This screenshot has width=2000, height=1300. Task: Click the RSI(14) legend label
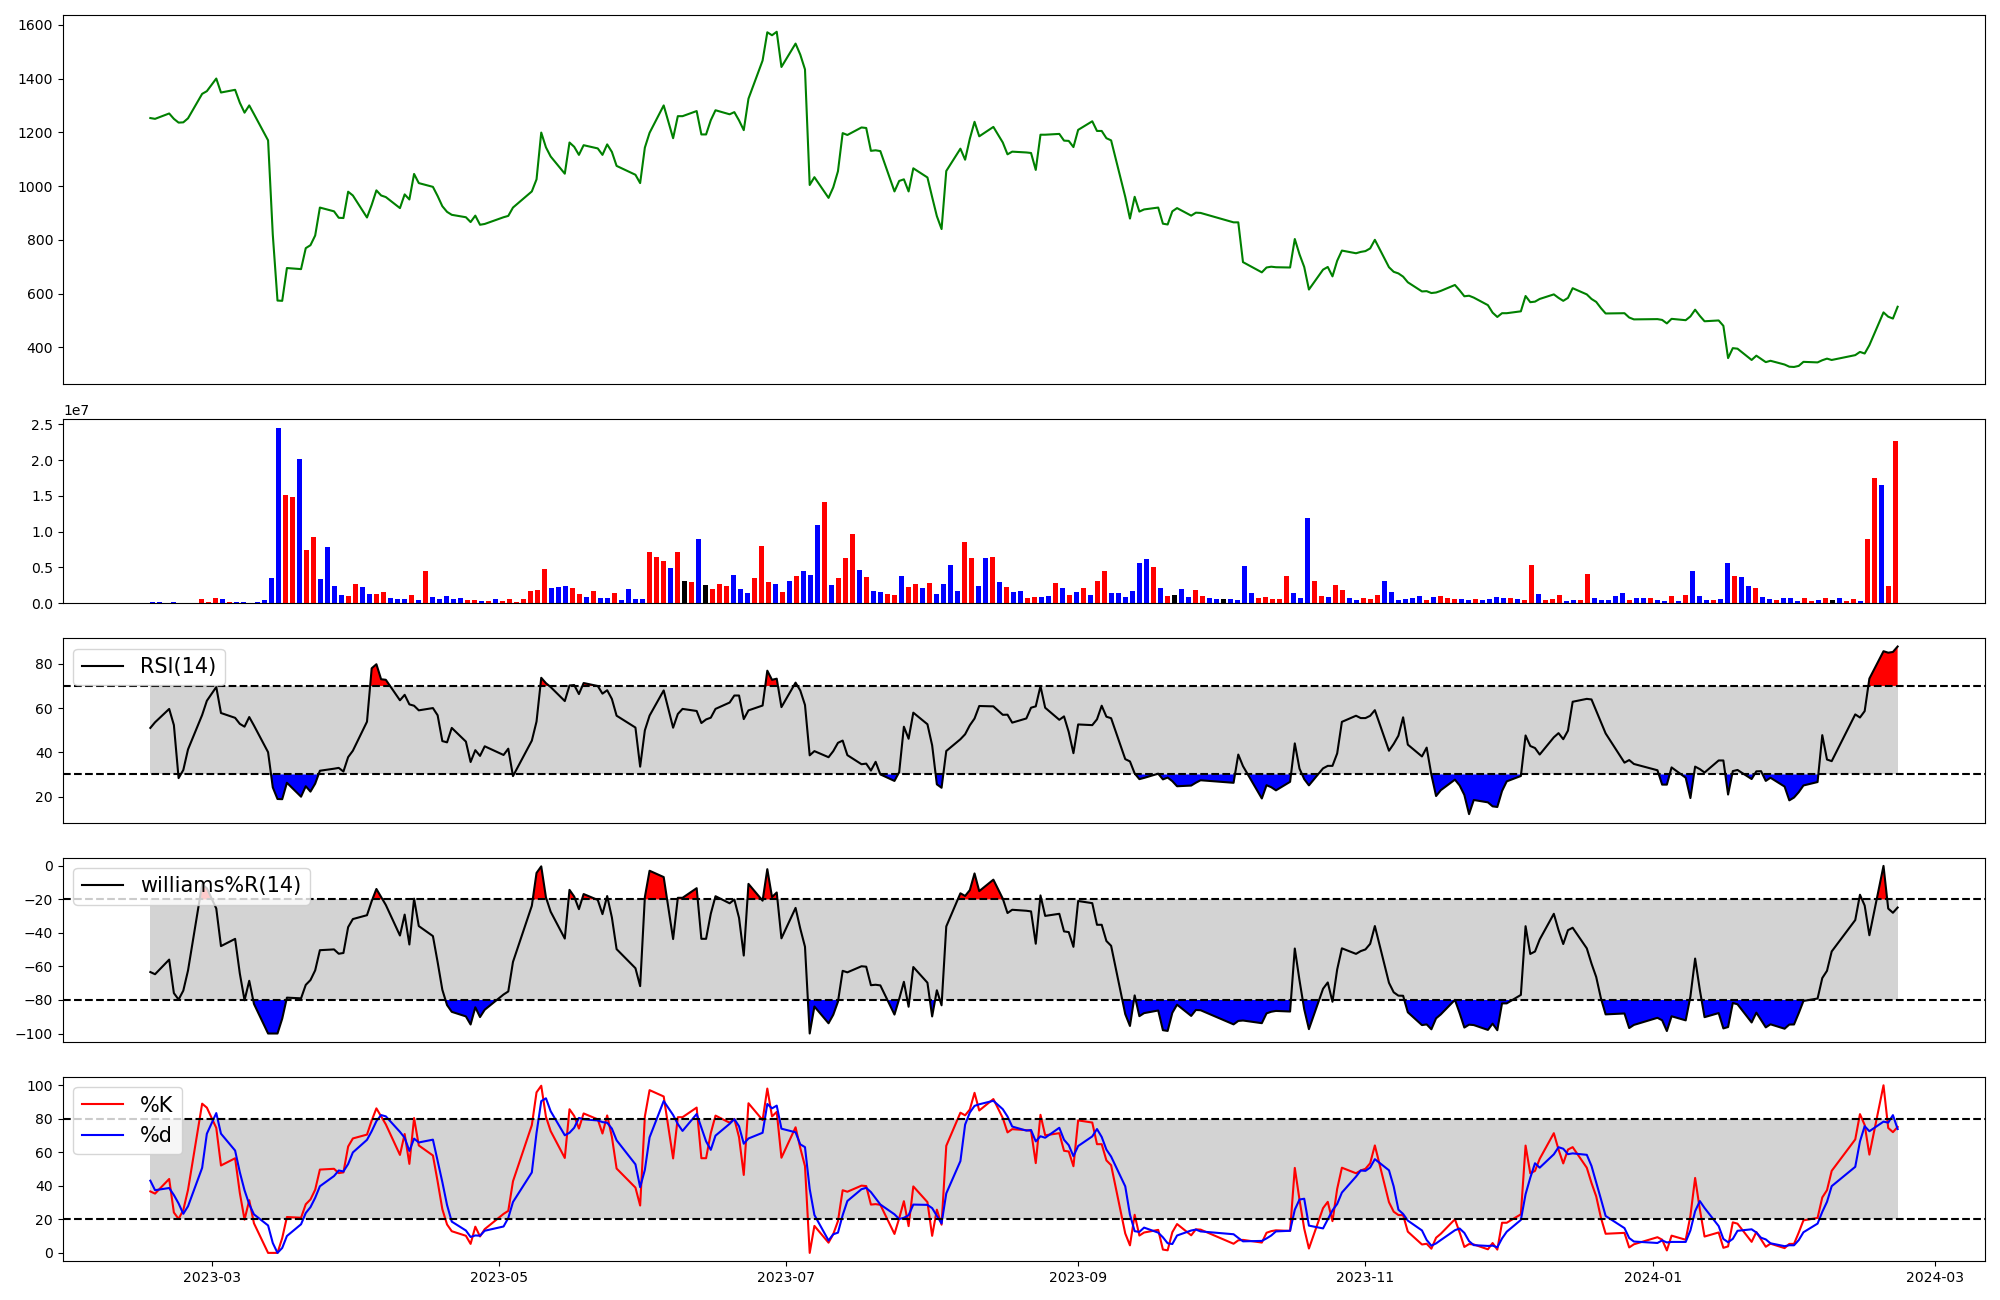(x=177, y=666)
